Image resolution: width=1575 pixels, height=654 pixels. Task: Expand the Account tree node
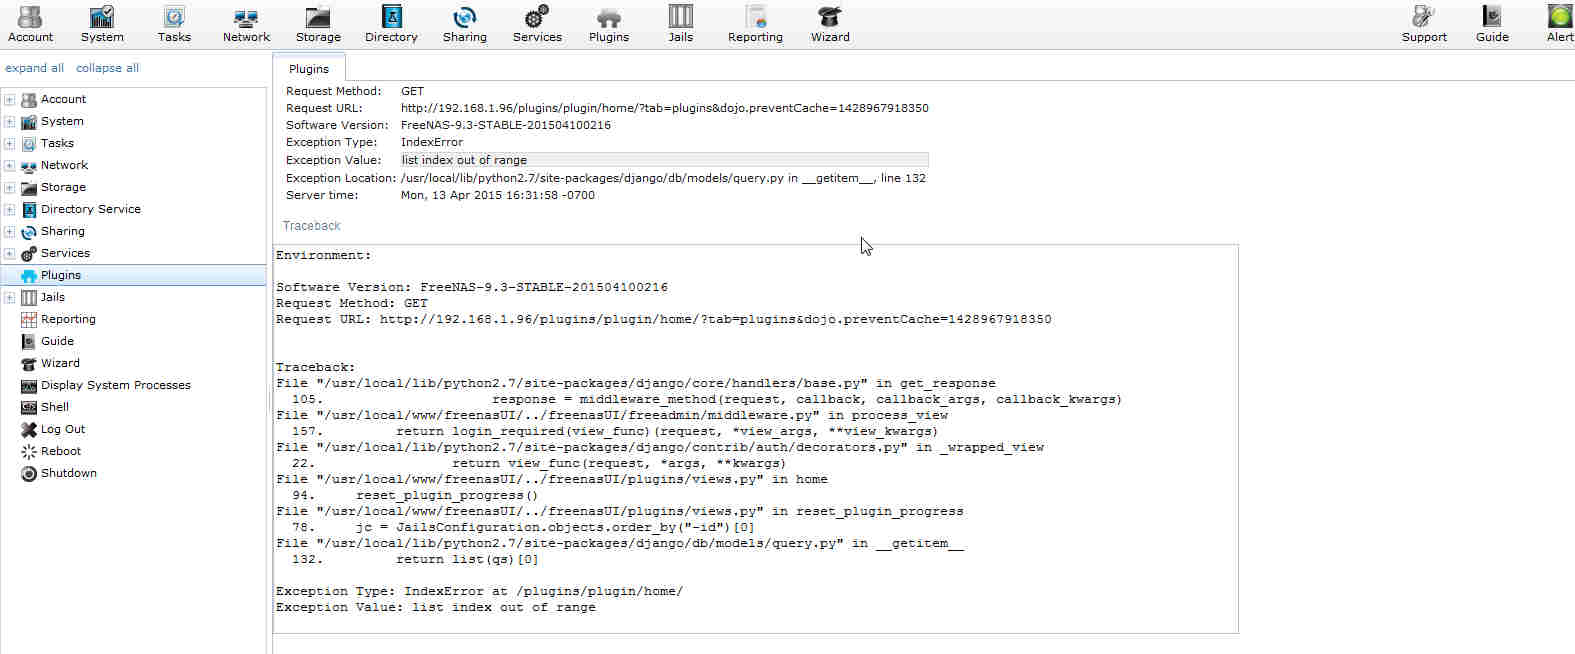pyautogui.click(x=10, y=100)
